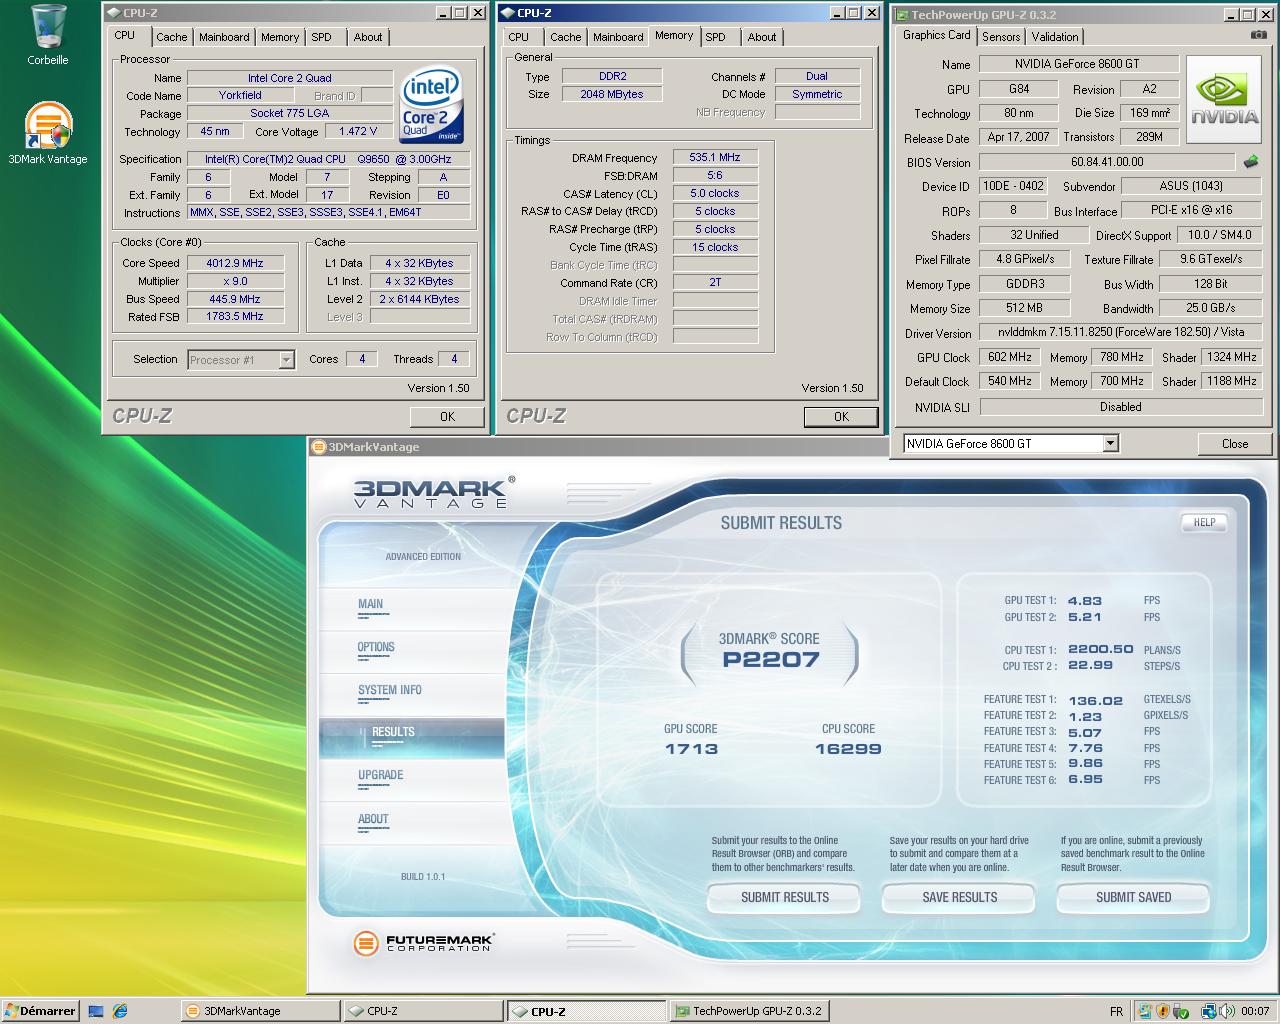Open Internet Explorer from quick launch

pos(120,1011)
